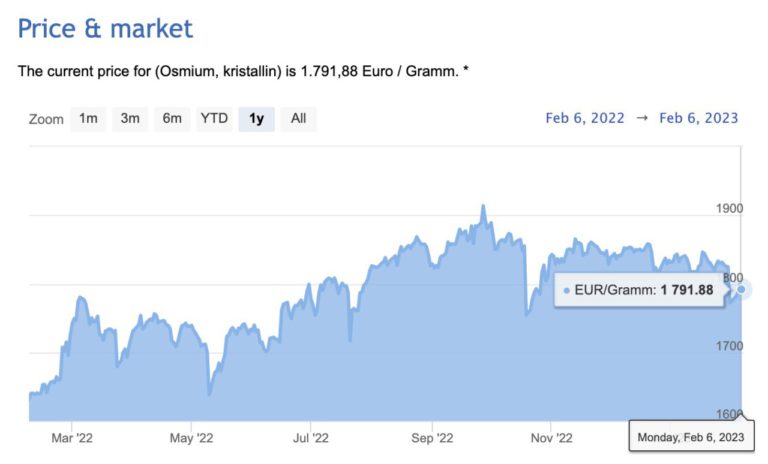768x464 pixels.
Task: Click the Monday, Feb 6, 2023 date label
Action: pos(691,437)
